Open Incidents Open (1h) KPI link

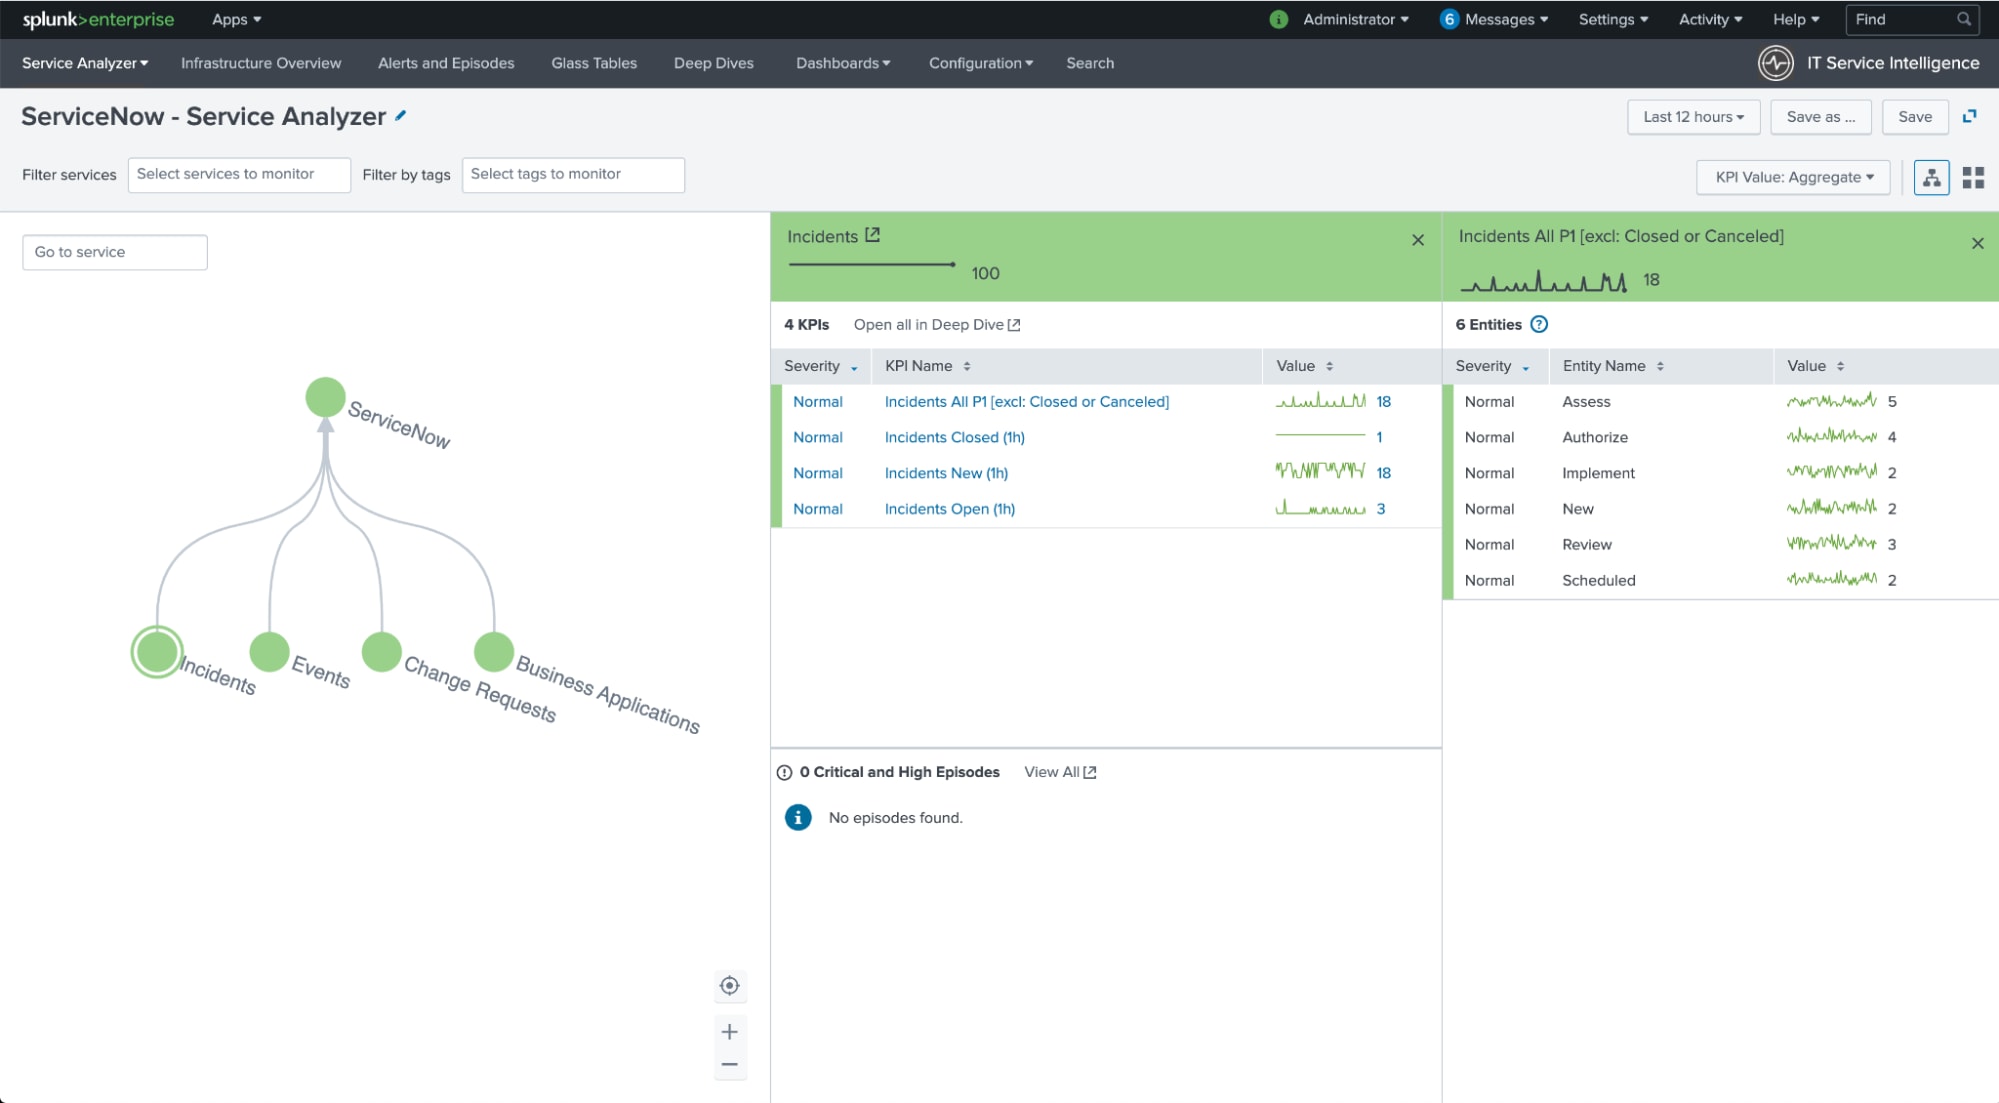click(x=949, y=509)
